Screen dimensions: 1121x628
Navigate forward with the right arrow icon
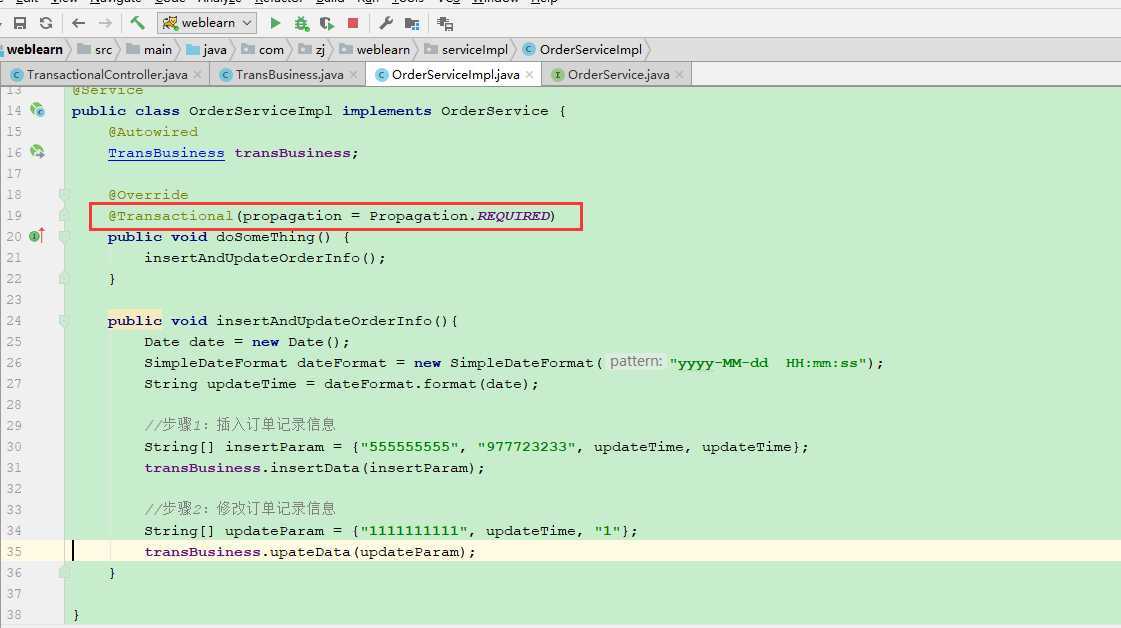point(105,24)
